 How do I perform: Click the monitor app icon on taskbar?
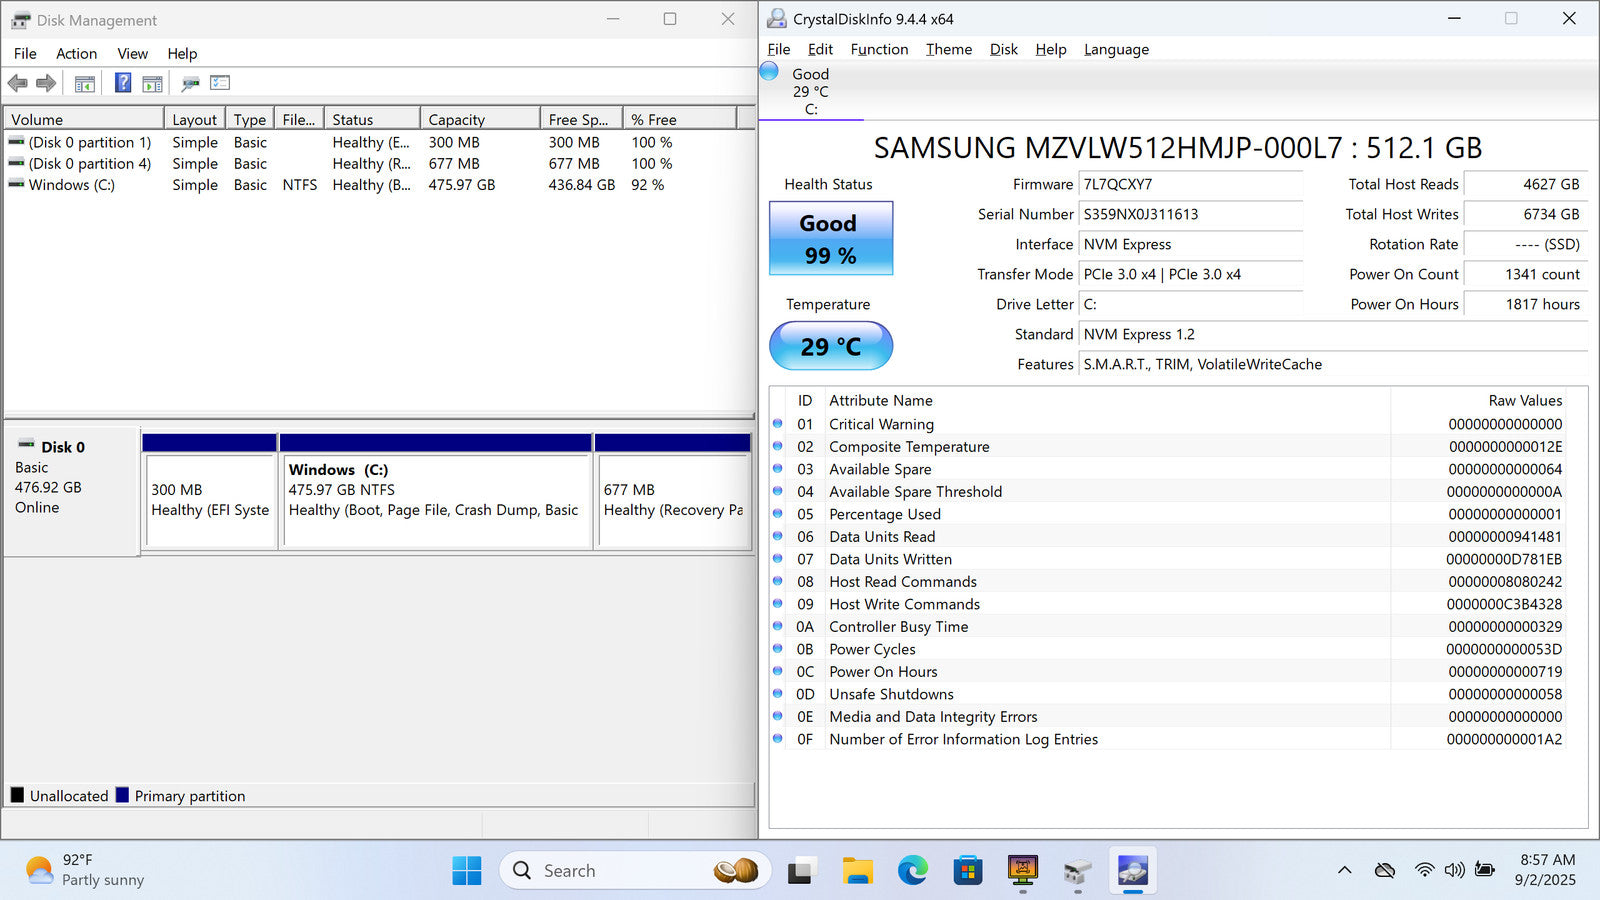[1023, 871]
